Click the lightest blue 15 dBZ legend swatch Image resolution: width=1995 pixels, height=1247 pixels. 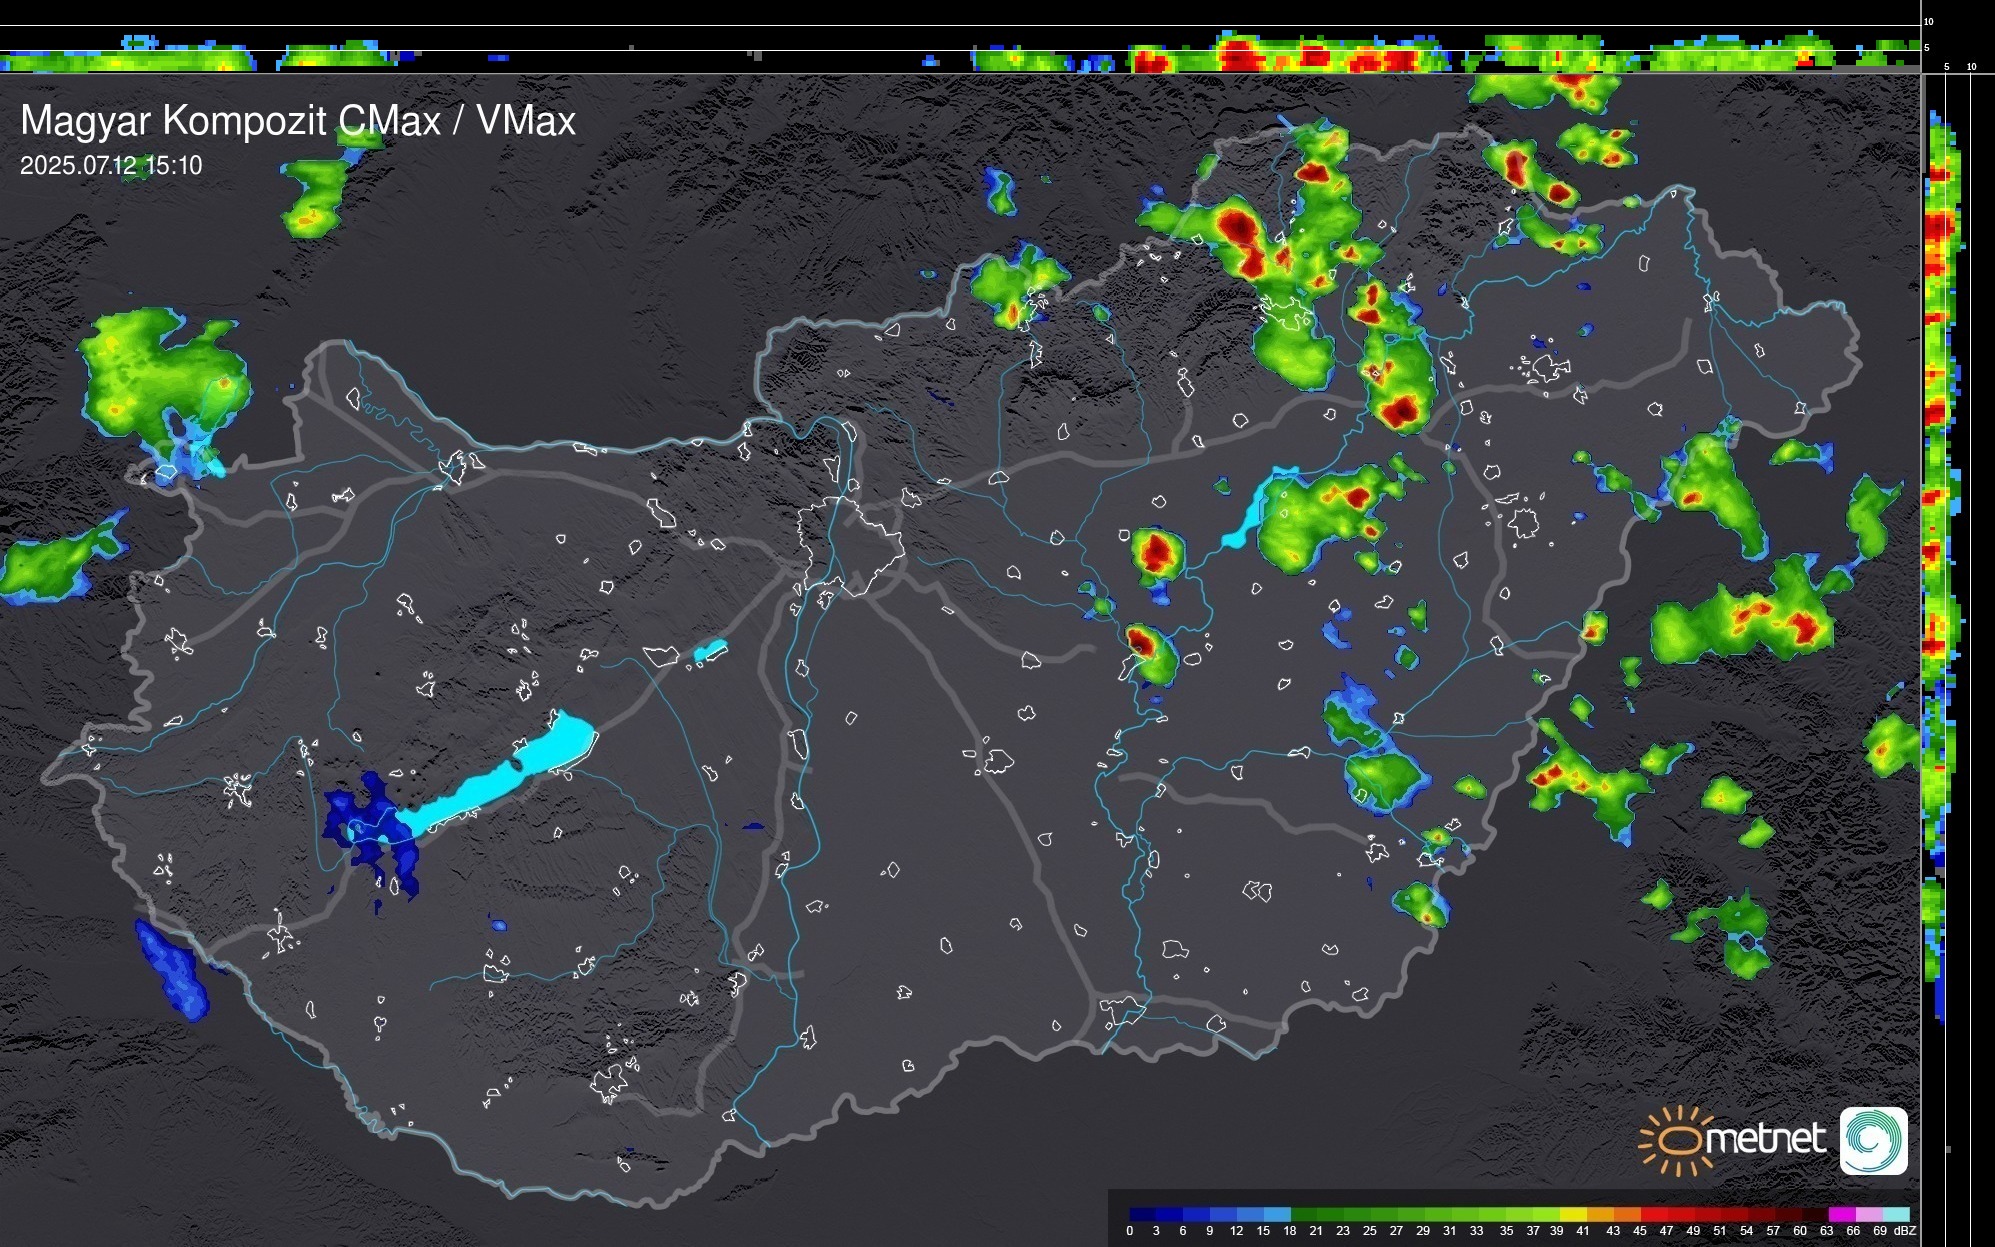1277,1214
